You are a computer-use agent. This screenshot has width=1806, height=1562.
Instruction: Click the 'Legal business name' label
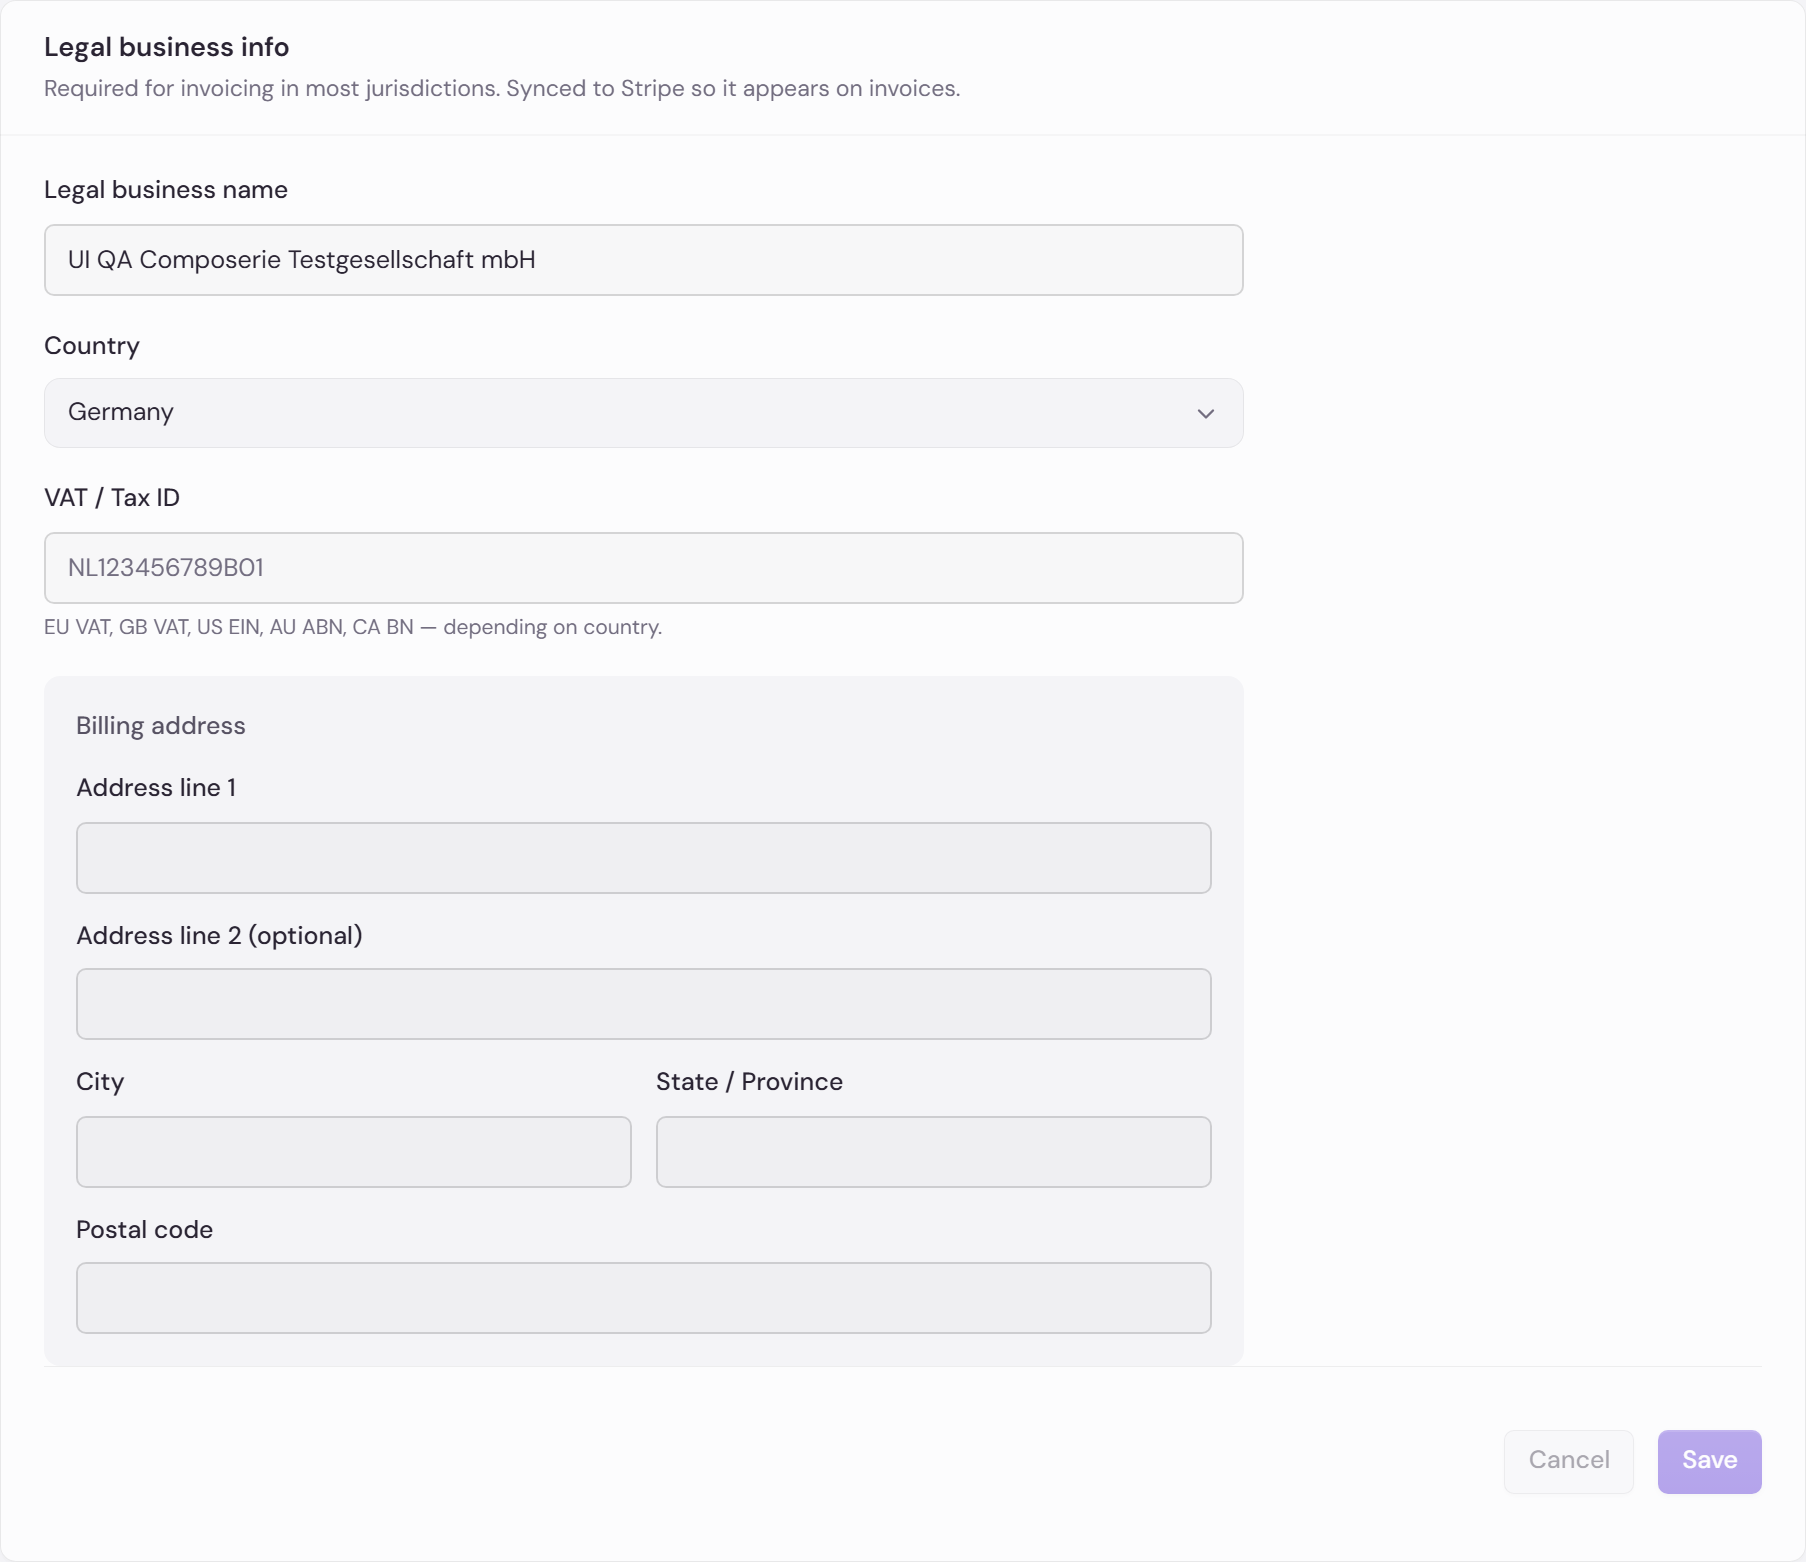pyautogui.click(x=166, y=190)
